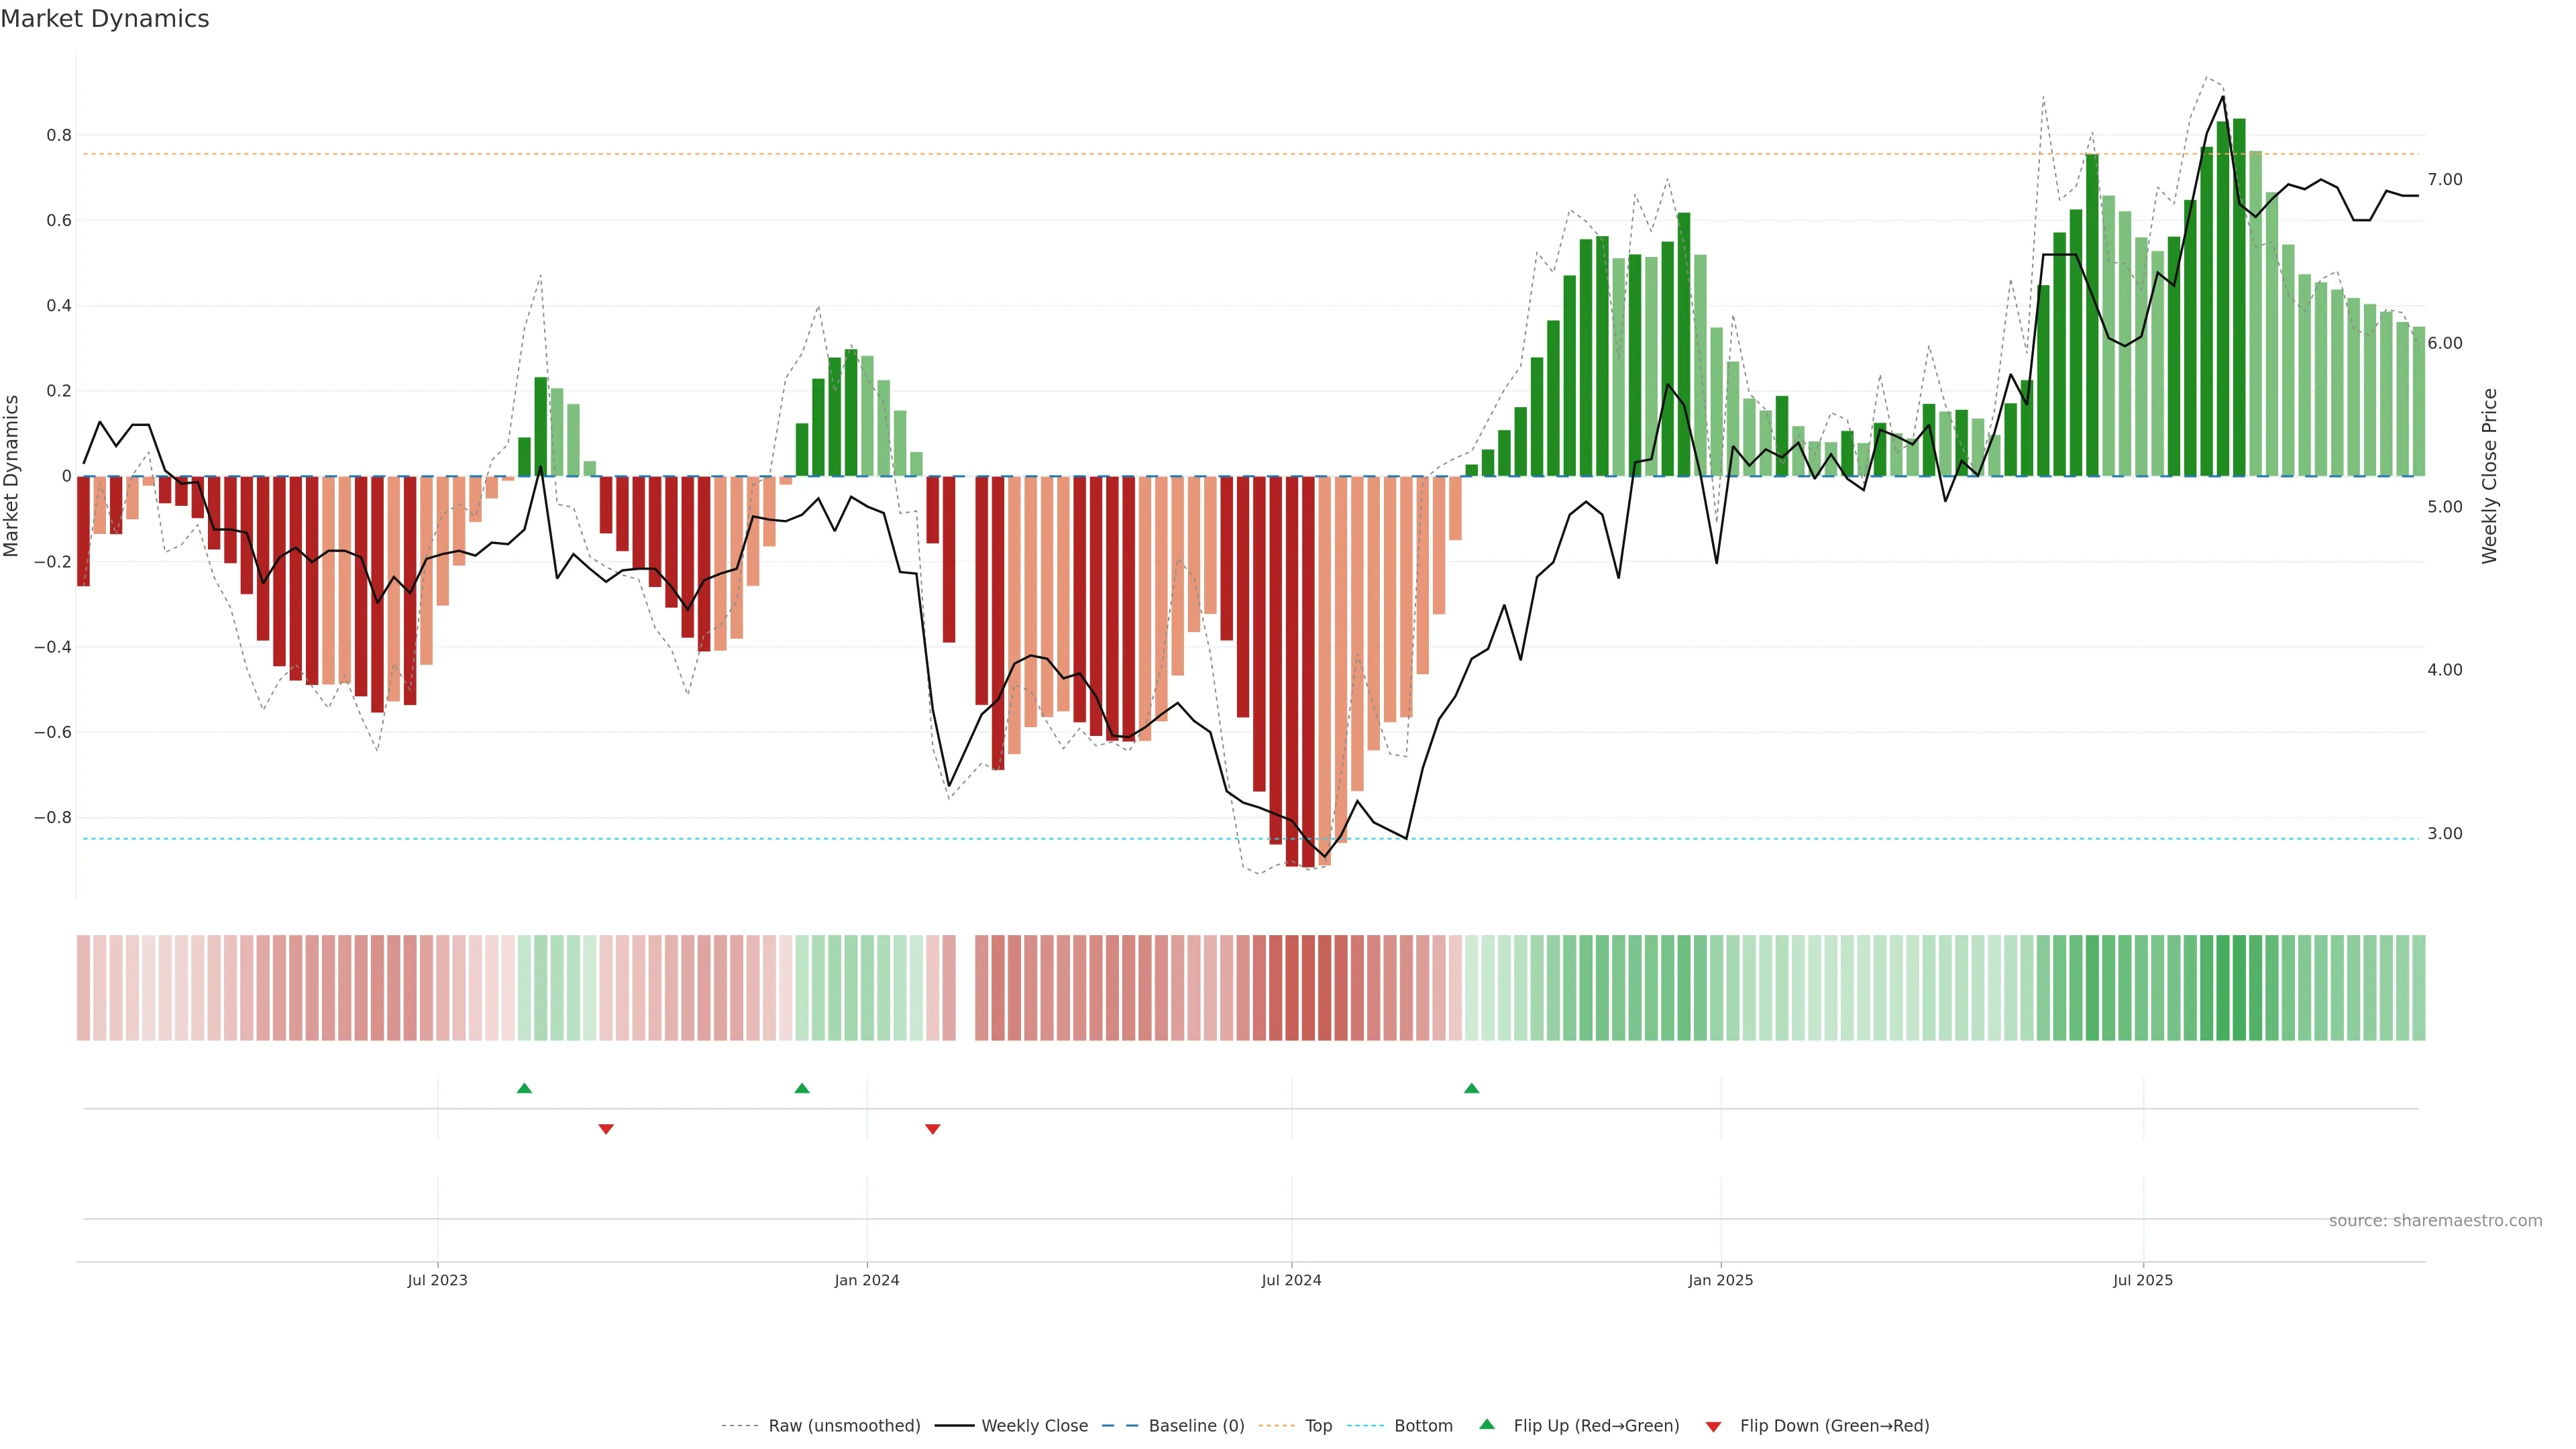2576x1449 pixels.
Task: Select the Jan 2025 axis label
Action: pos(1720,1281)
